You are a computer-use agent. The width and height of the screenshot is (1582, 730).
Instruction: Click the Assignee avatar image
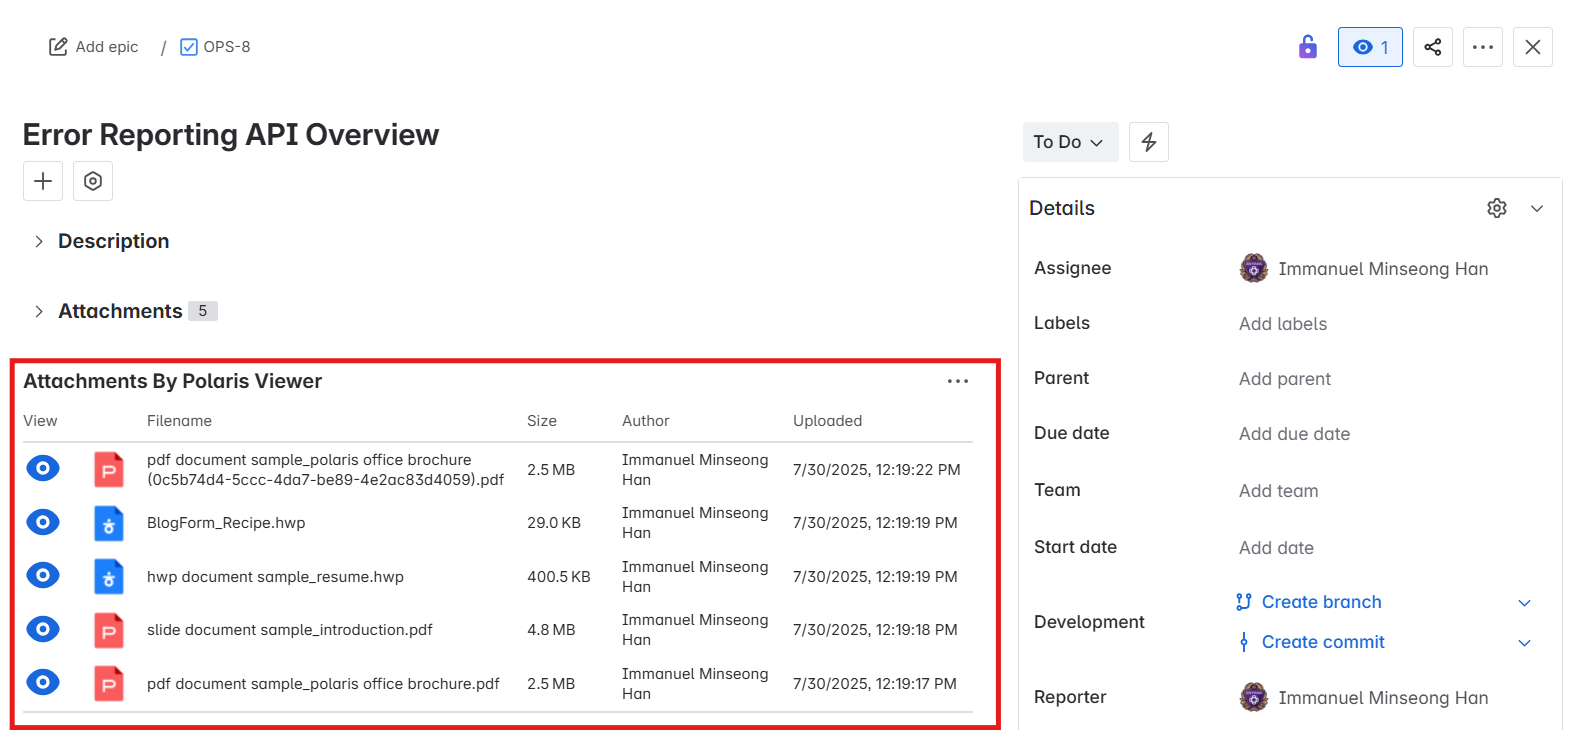point(1254,268)
